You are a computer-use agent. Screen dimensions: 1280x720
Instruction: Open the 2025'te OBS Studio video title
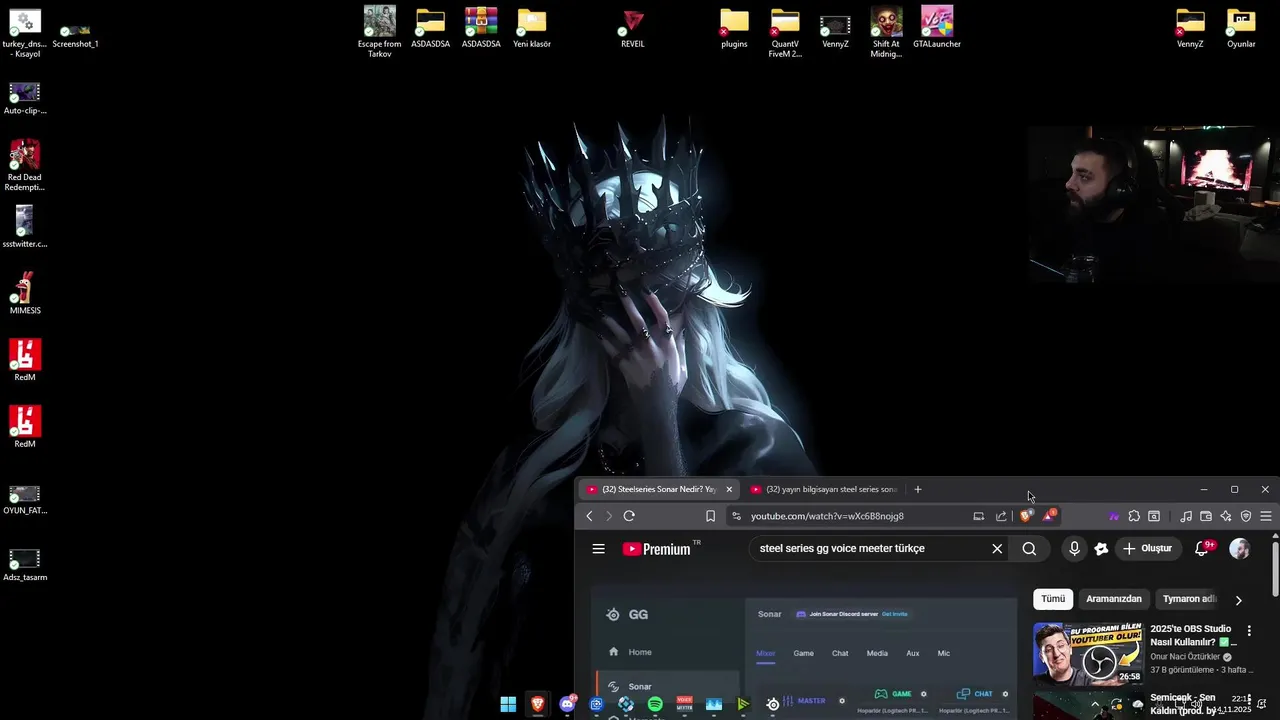coord(1192,635)
